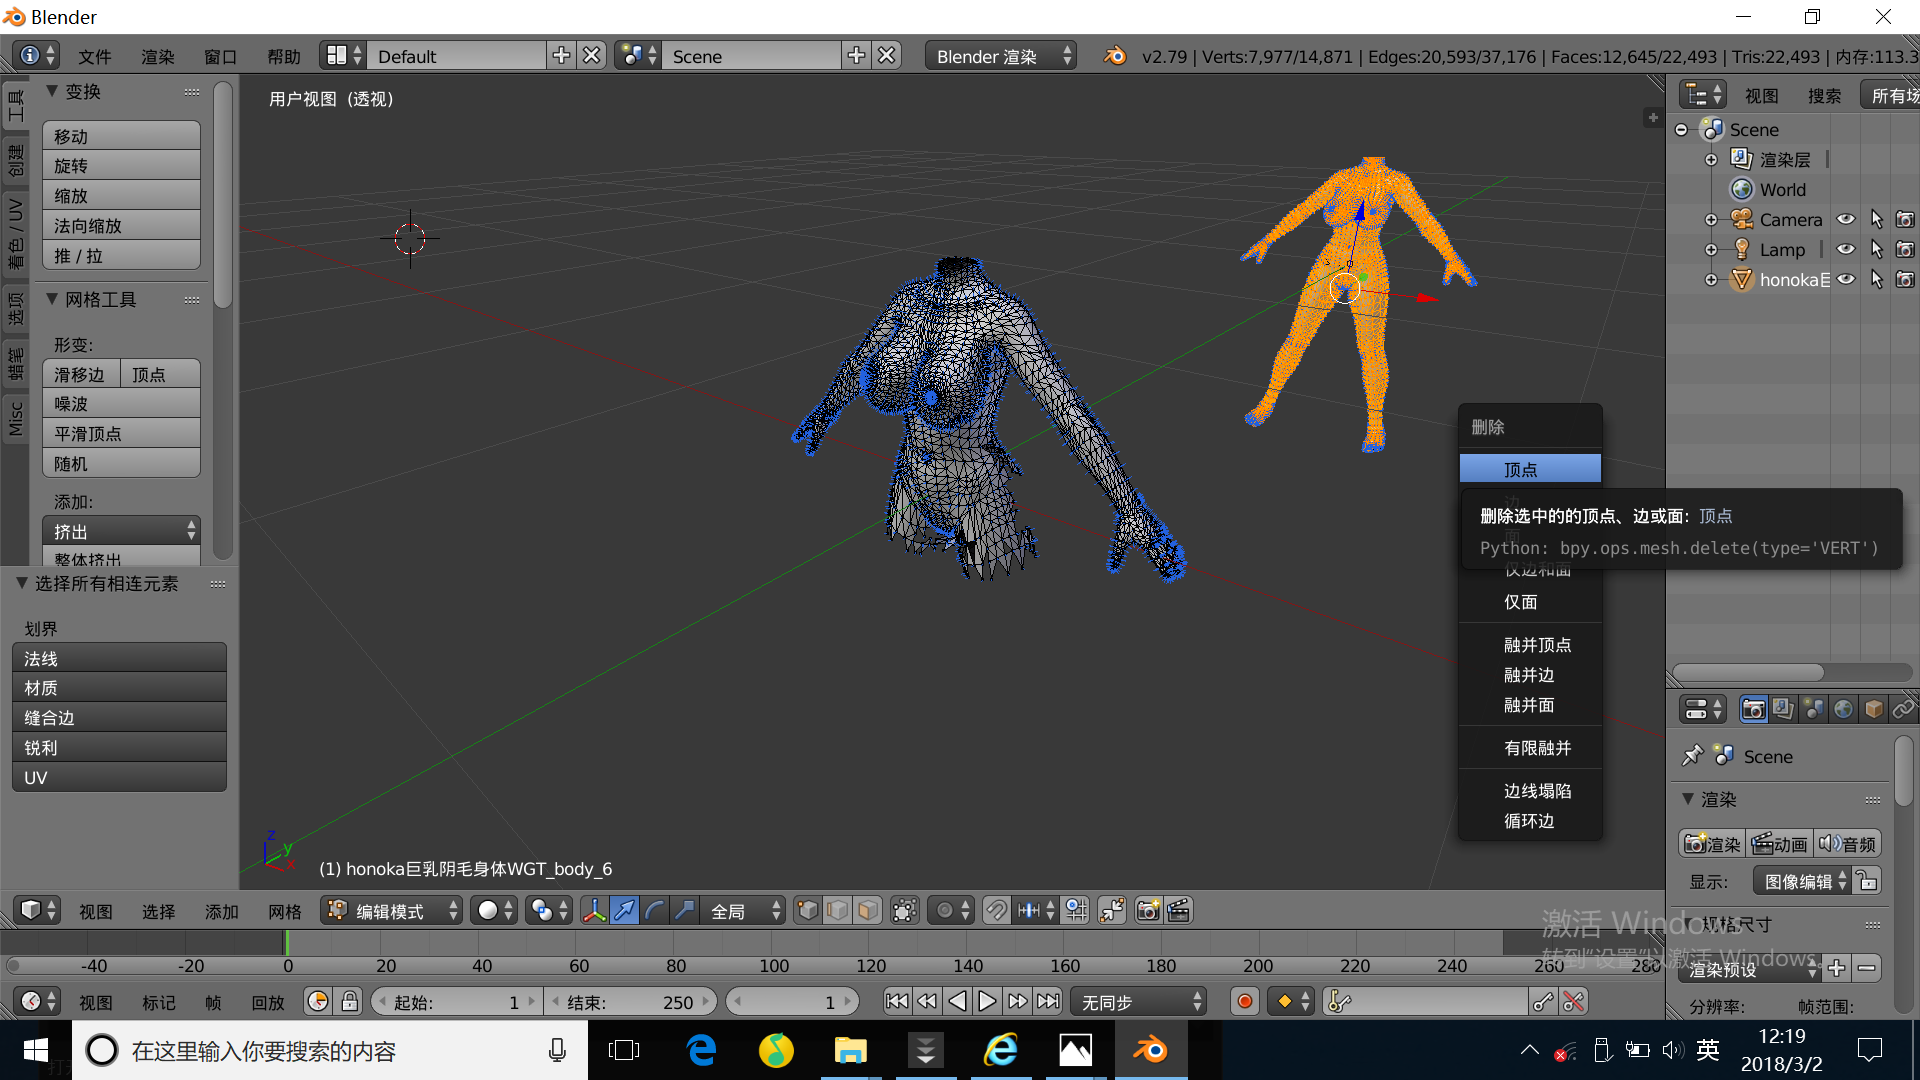Click the record auto-keyframe button
1920x1080 pixels.
(x=1244, y=1001)
